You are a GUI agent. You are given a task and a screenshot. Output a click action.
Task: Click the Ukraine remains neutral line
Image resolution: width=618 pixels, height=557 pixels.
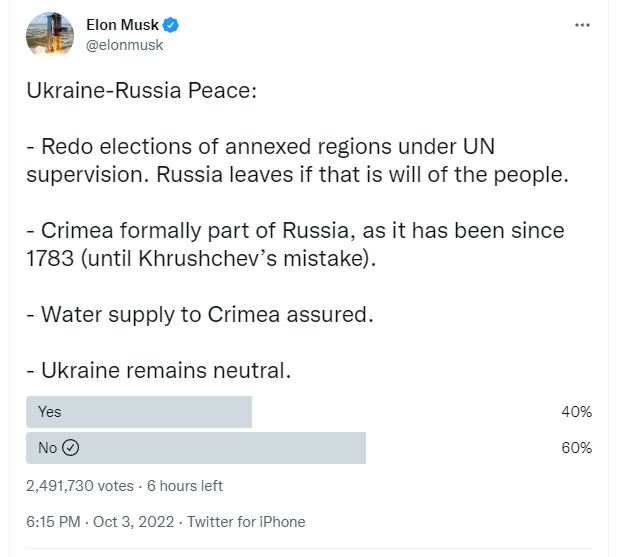pyautogui.click(x=158, y=371)
